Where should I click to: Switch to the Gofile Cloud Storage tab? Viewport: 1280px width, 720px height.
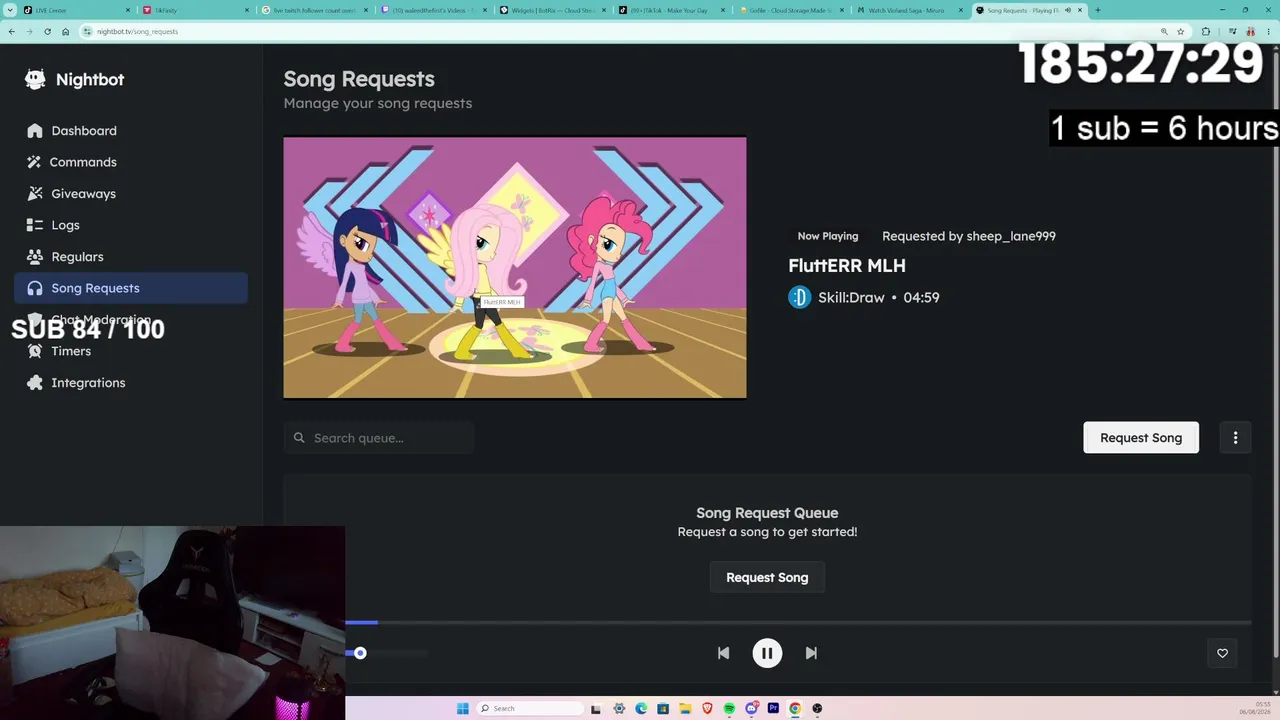click(791, 10)
